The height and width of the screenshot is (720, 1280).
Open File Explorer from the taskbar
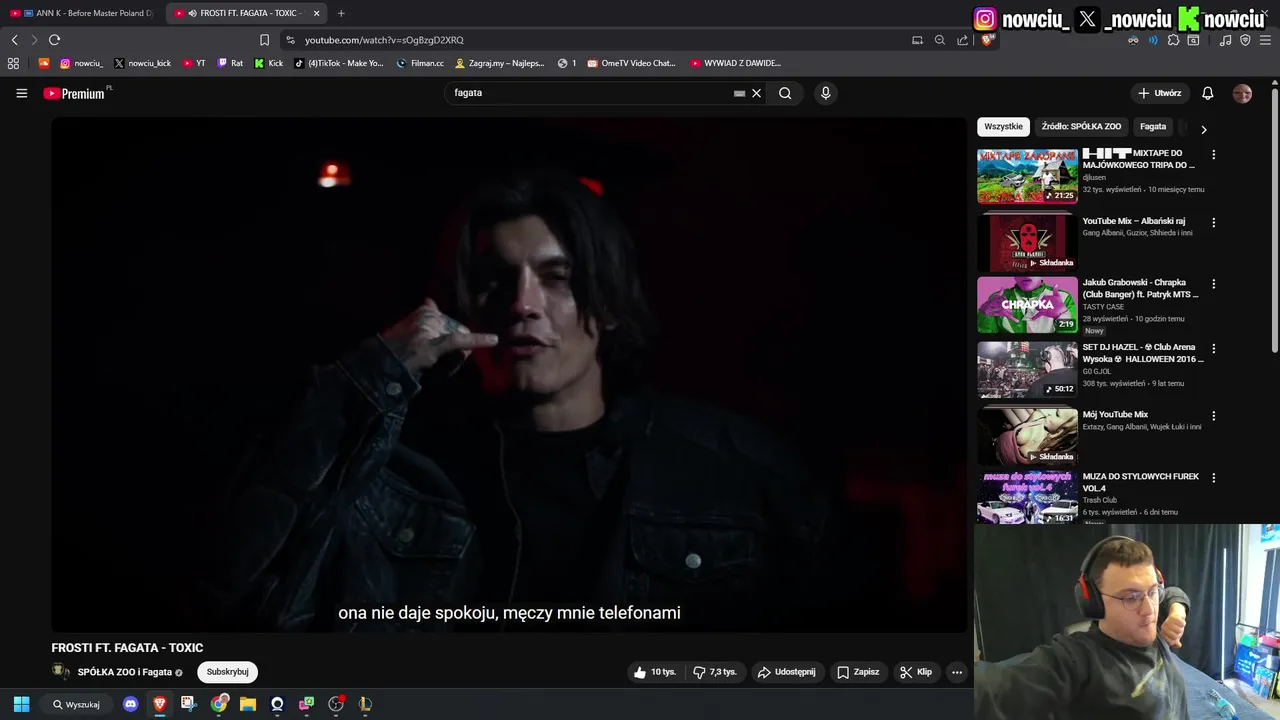coord(247,704)
